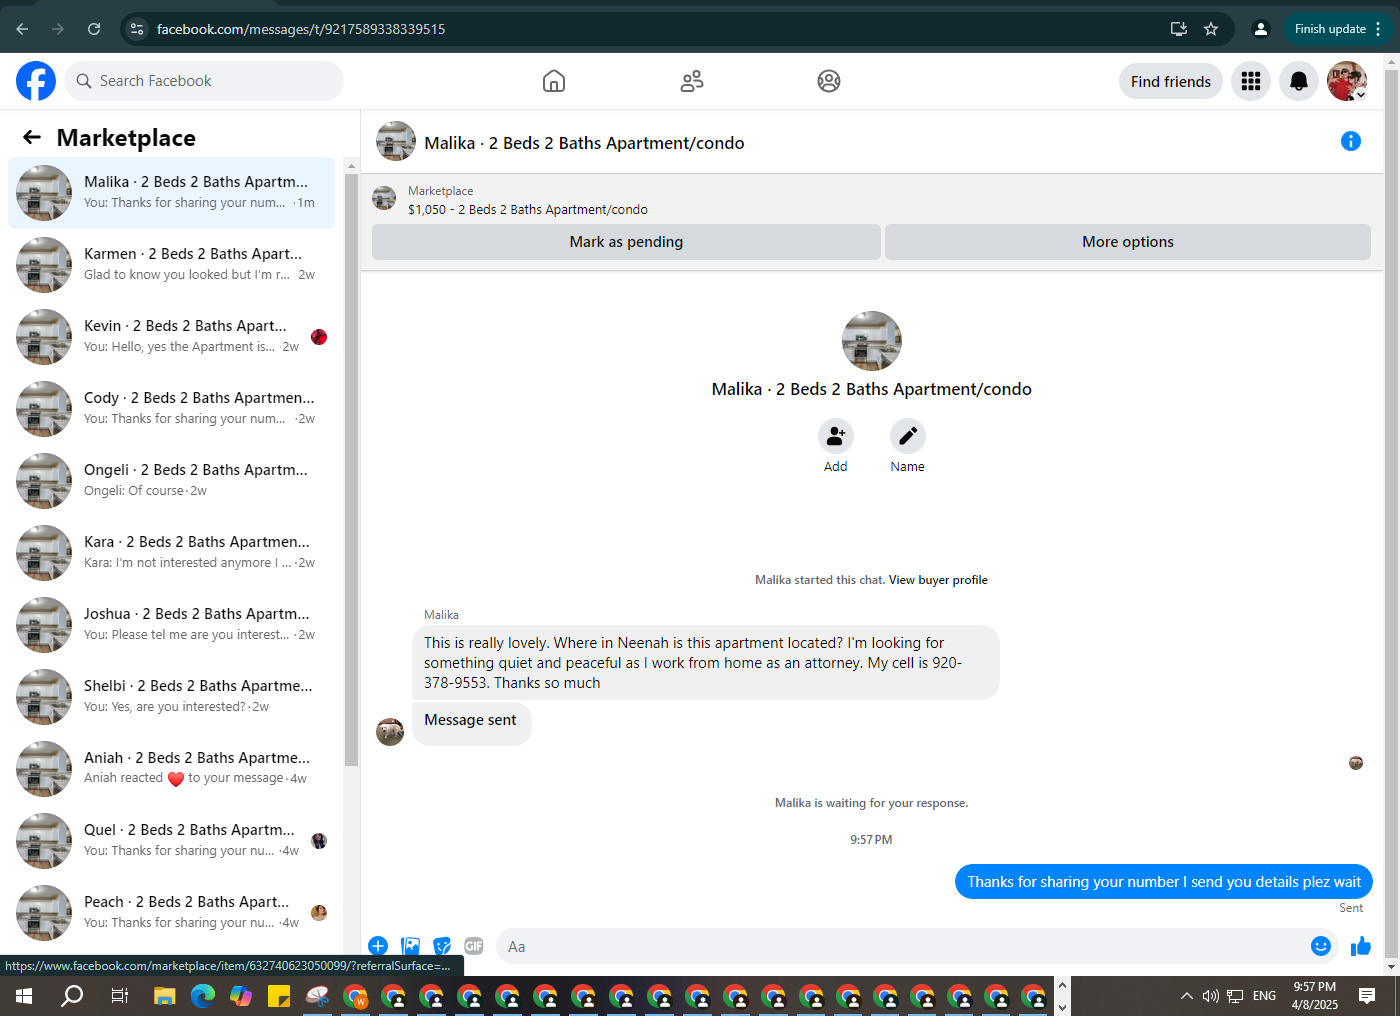Click the Add people icon

click(x=836, y=436)
